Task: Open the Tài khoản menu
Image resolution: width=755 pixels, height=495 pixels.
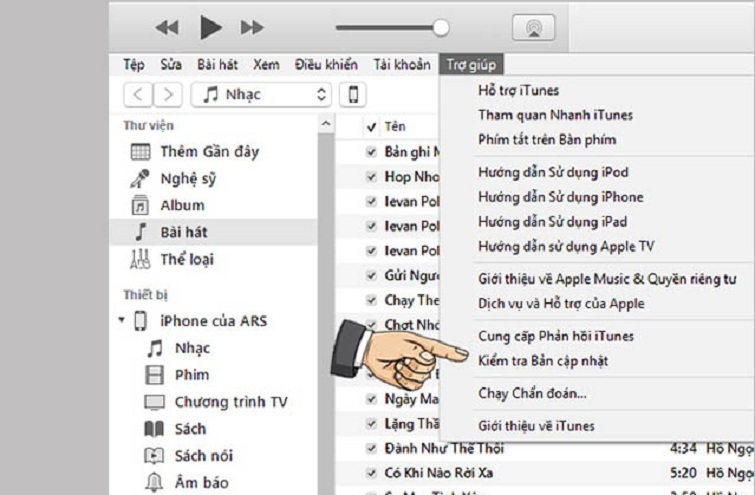Action: [x=402, y=65]
